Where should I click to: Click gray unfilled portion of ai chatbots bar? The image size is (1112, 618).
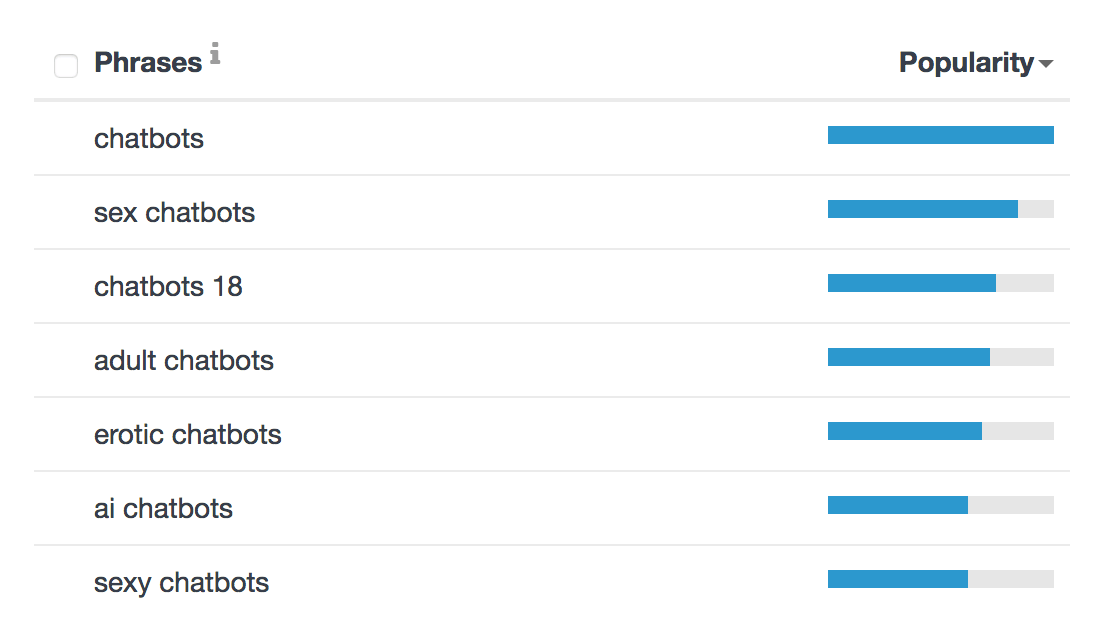pyautogui.click(x=1011, y=505)
